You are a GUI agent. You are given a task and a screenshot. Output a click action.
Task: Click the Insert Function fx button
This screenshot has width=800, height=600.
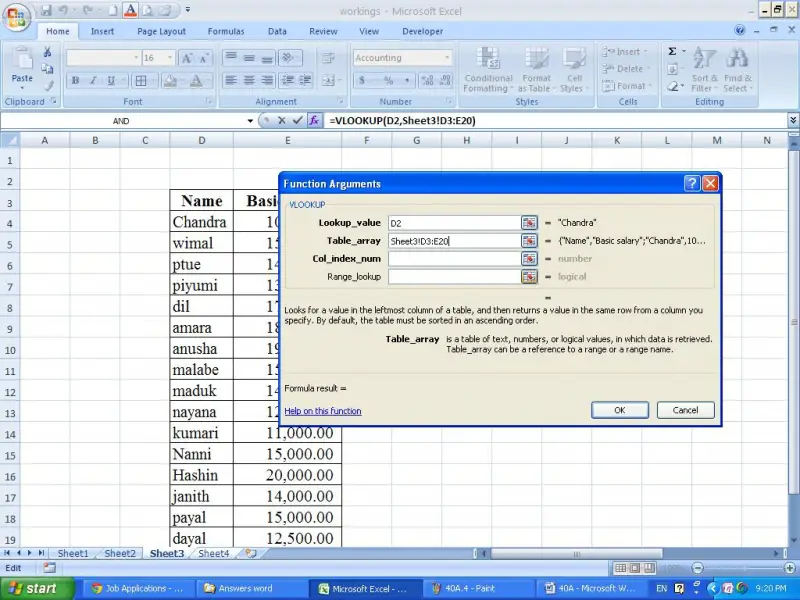pos(314,121)
